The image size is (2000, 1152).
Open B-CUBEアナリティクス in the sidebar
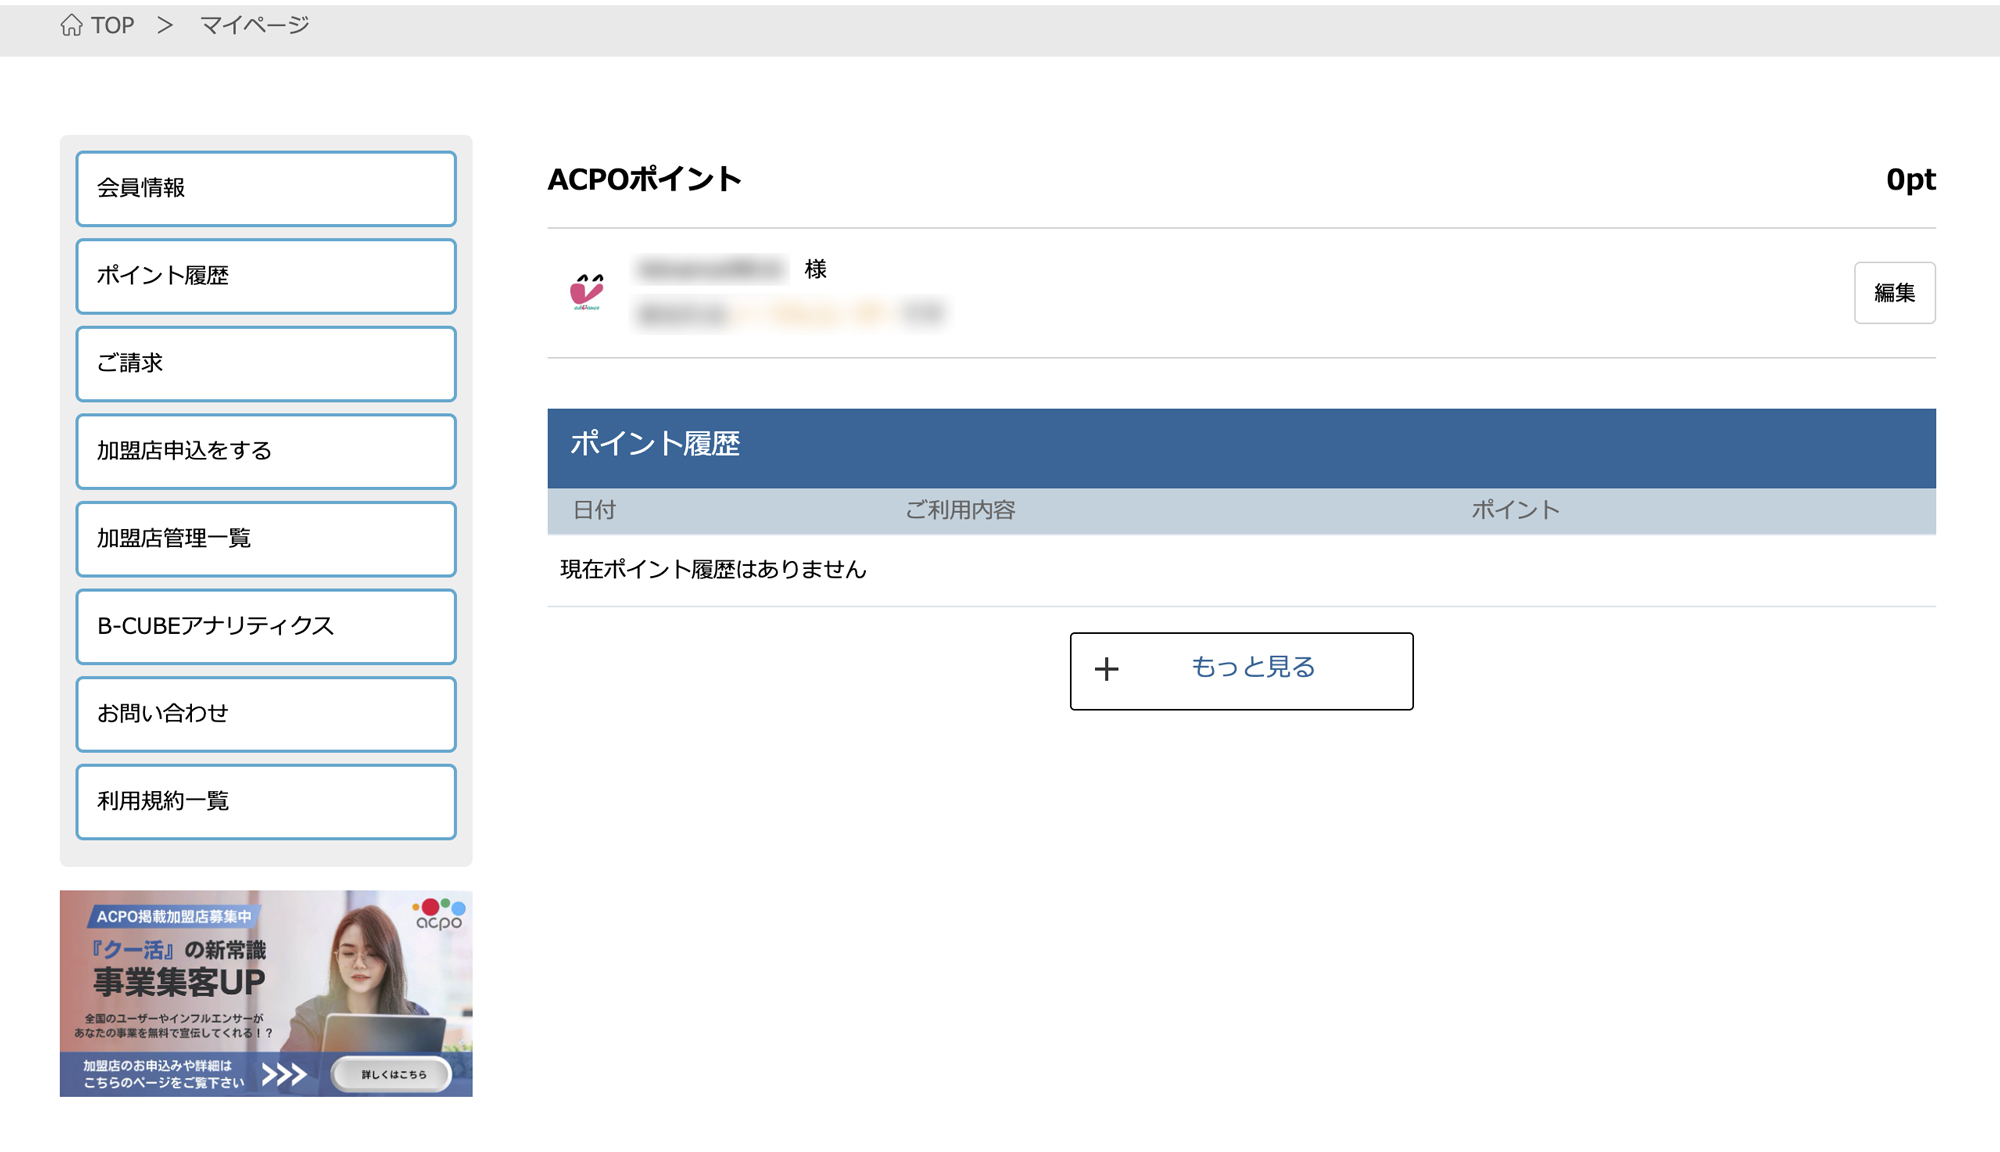pyautogui.click(x=266, y=626)
